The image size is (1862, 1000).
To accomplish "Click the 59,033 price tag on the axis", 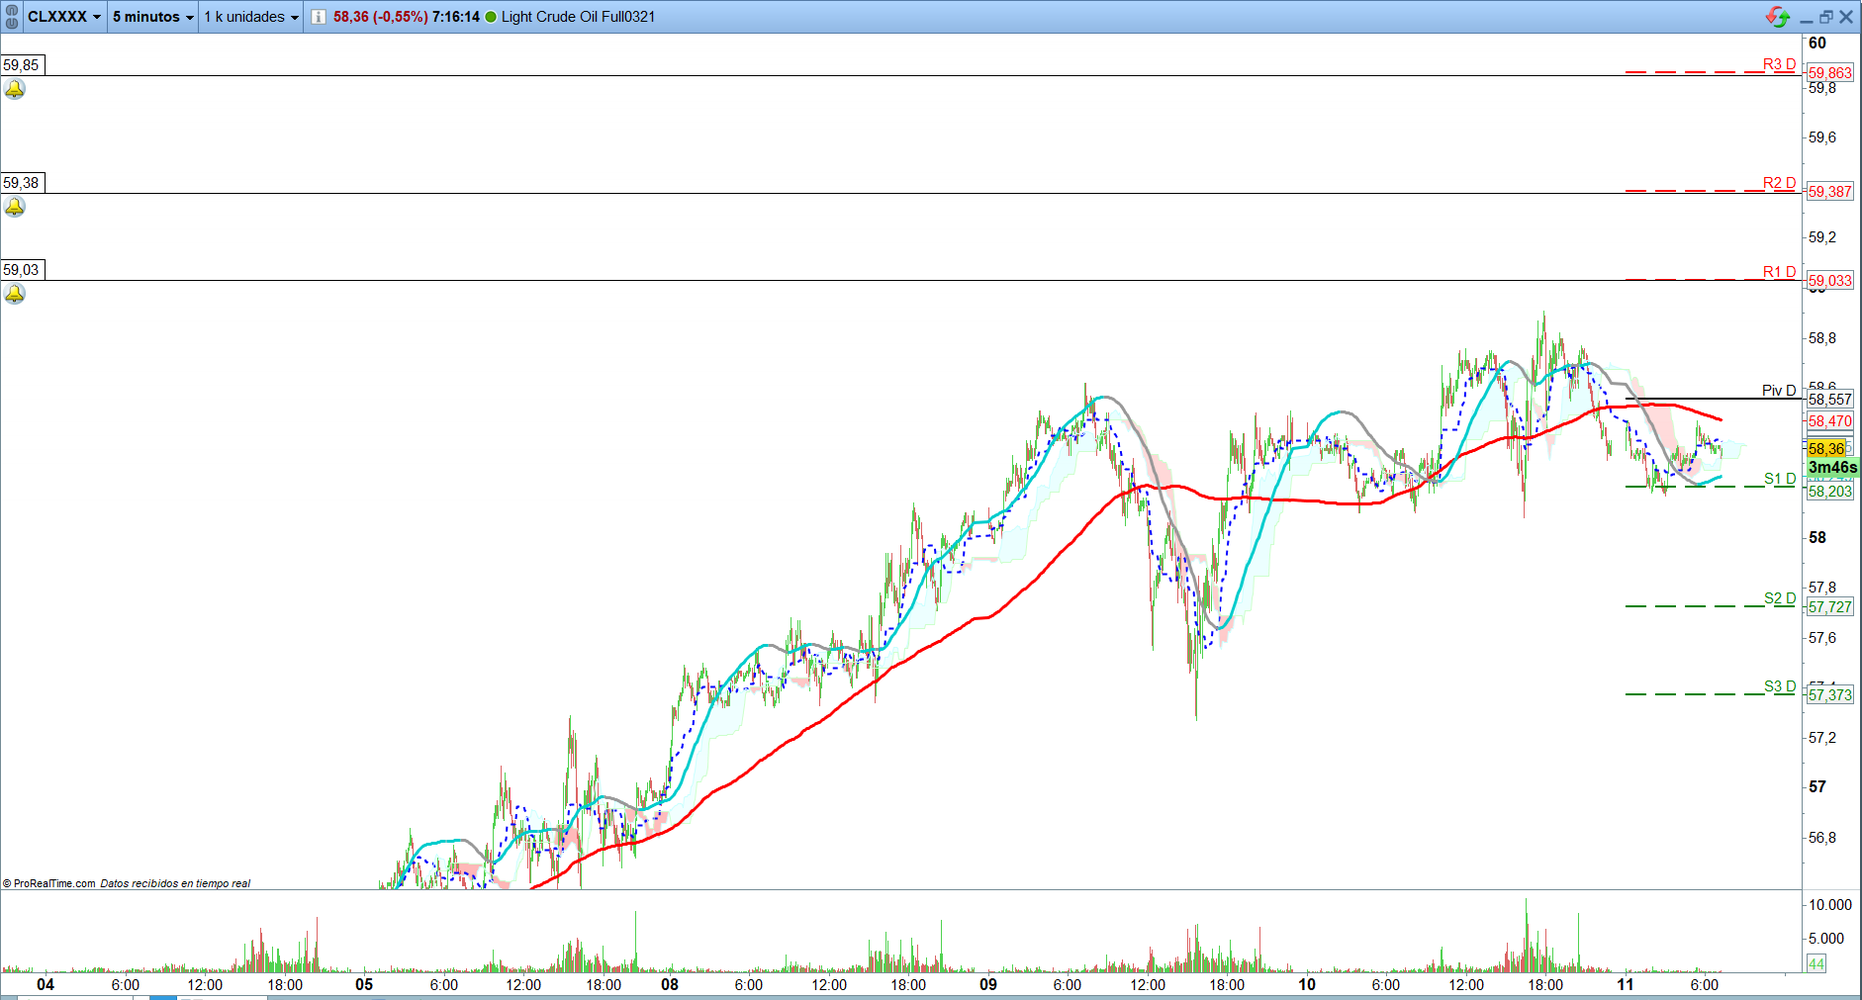I will 1830,281.
